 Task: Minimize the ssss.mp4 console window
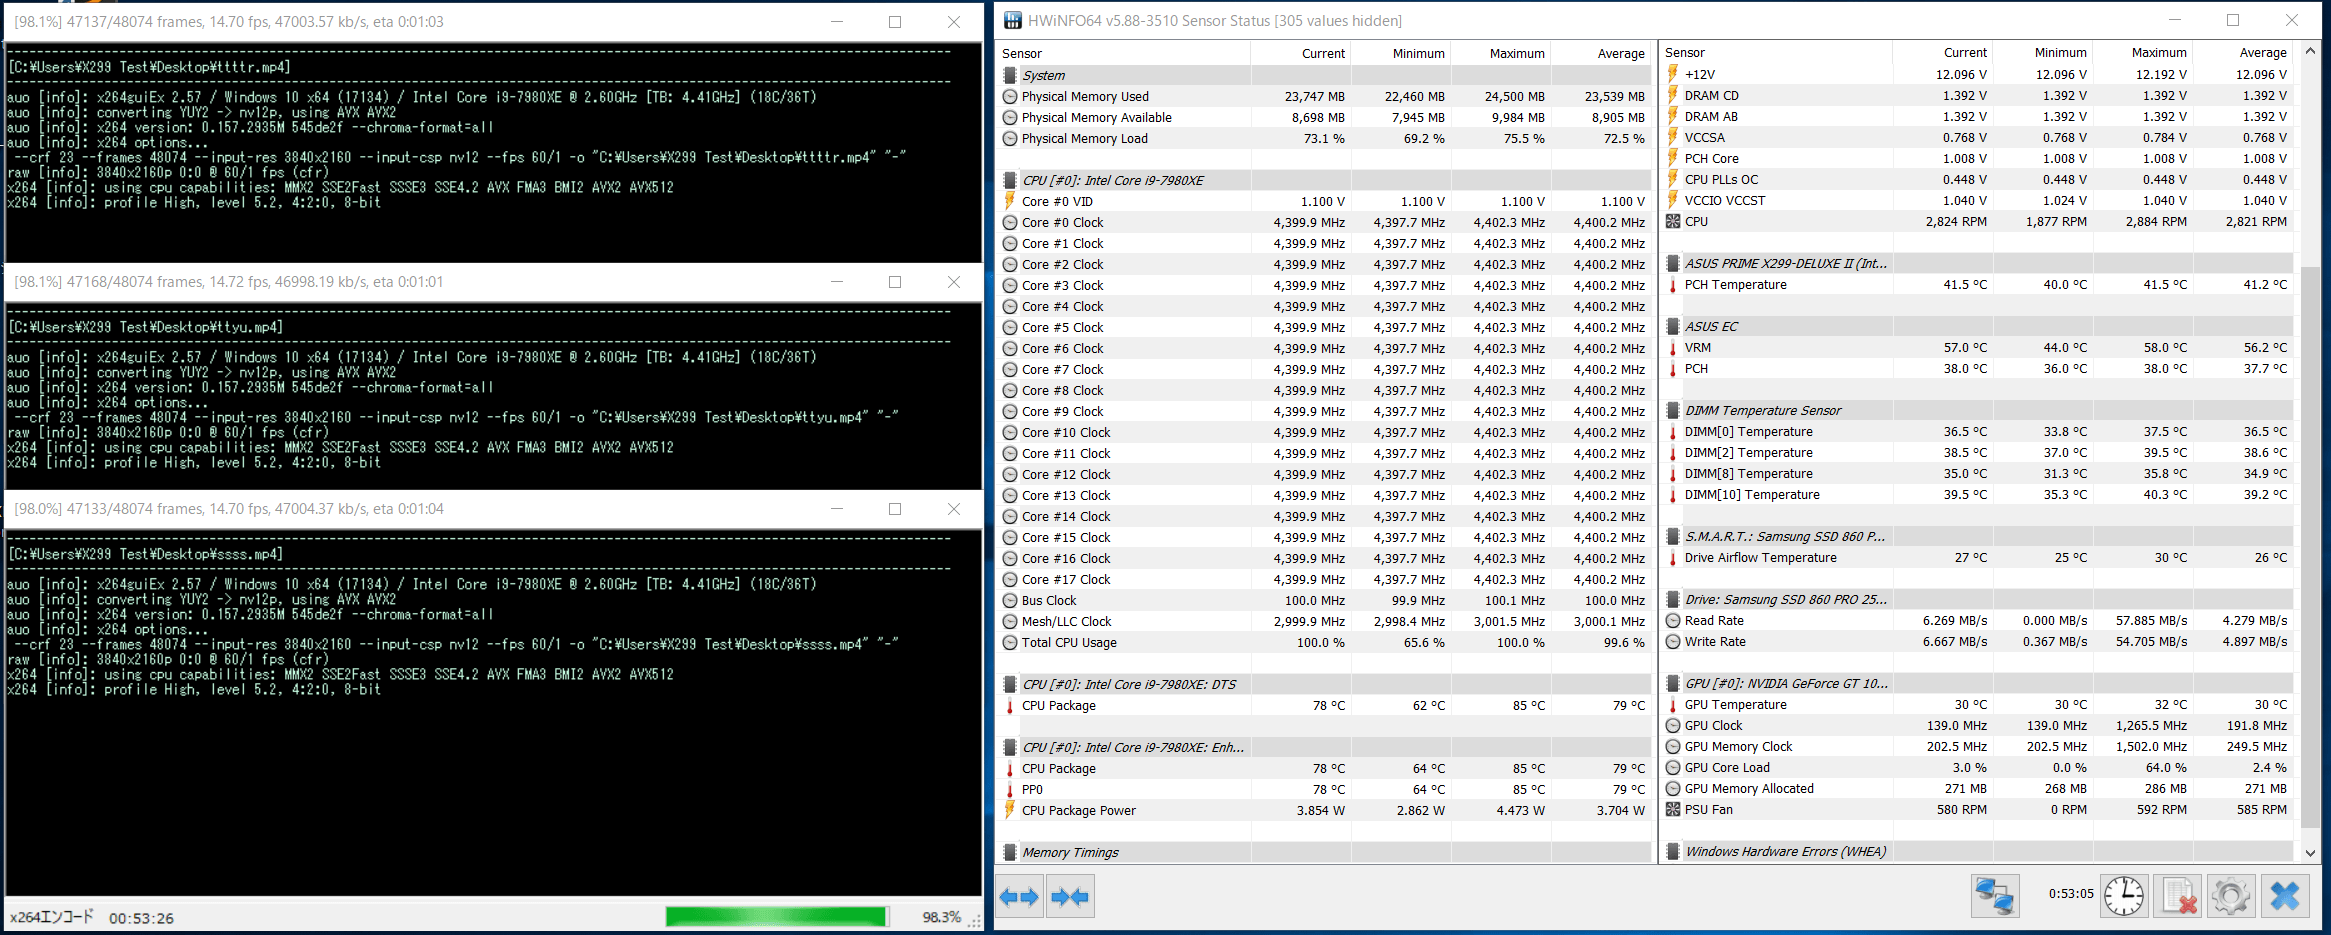837,509
